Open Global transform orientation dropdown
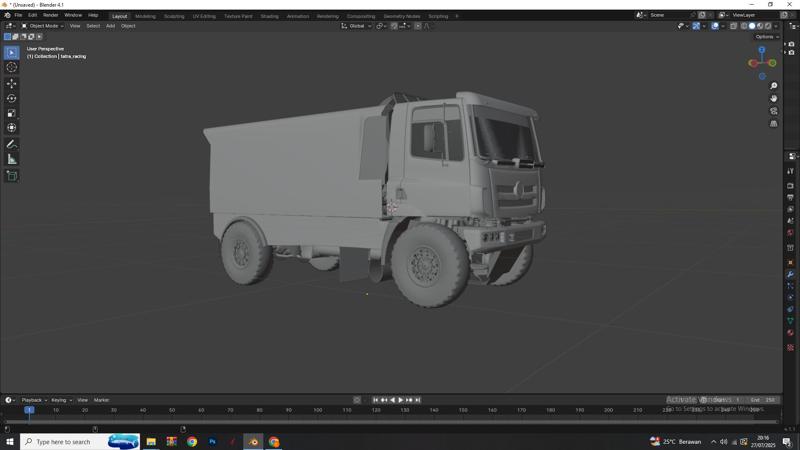The height and width of the screenshot is (450, 800). click(x=356, y=26)
